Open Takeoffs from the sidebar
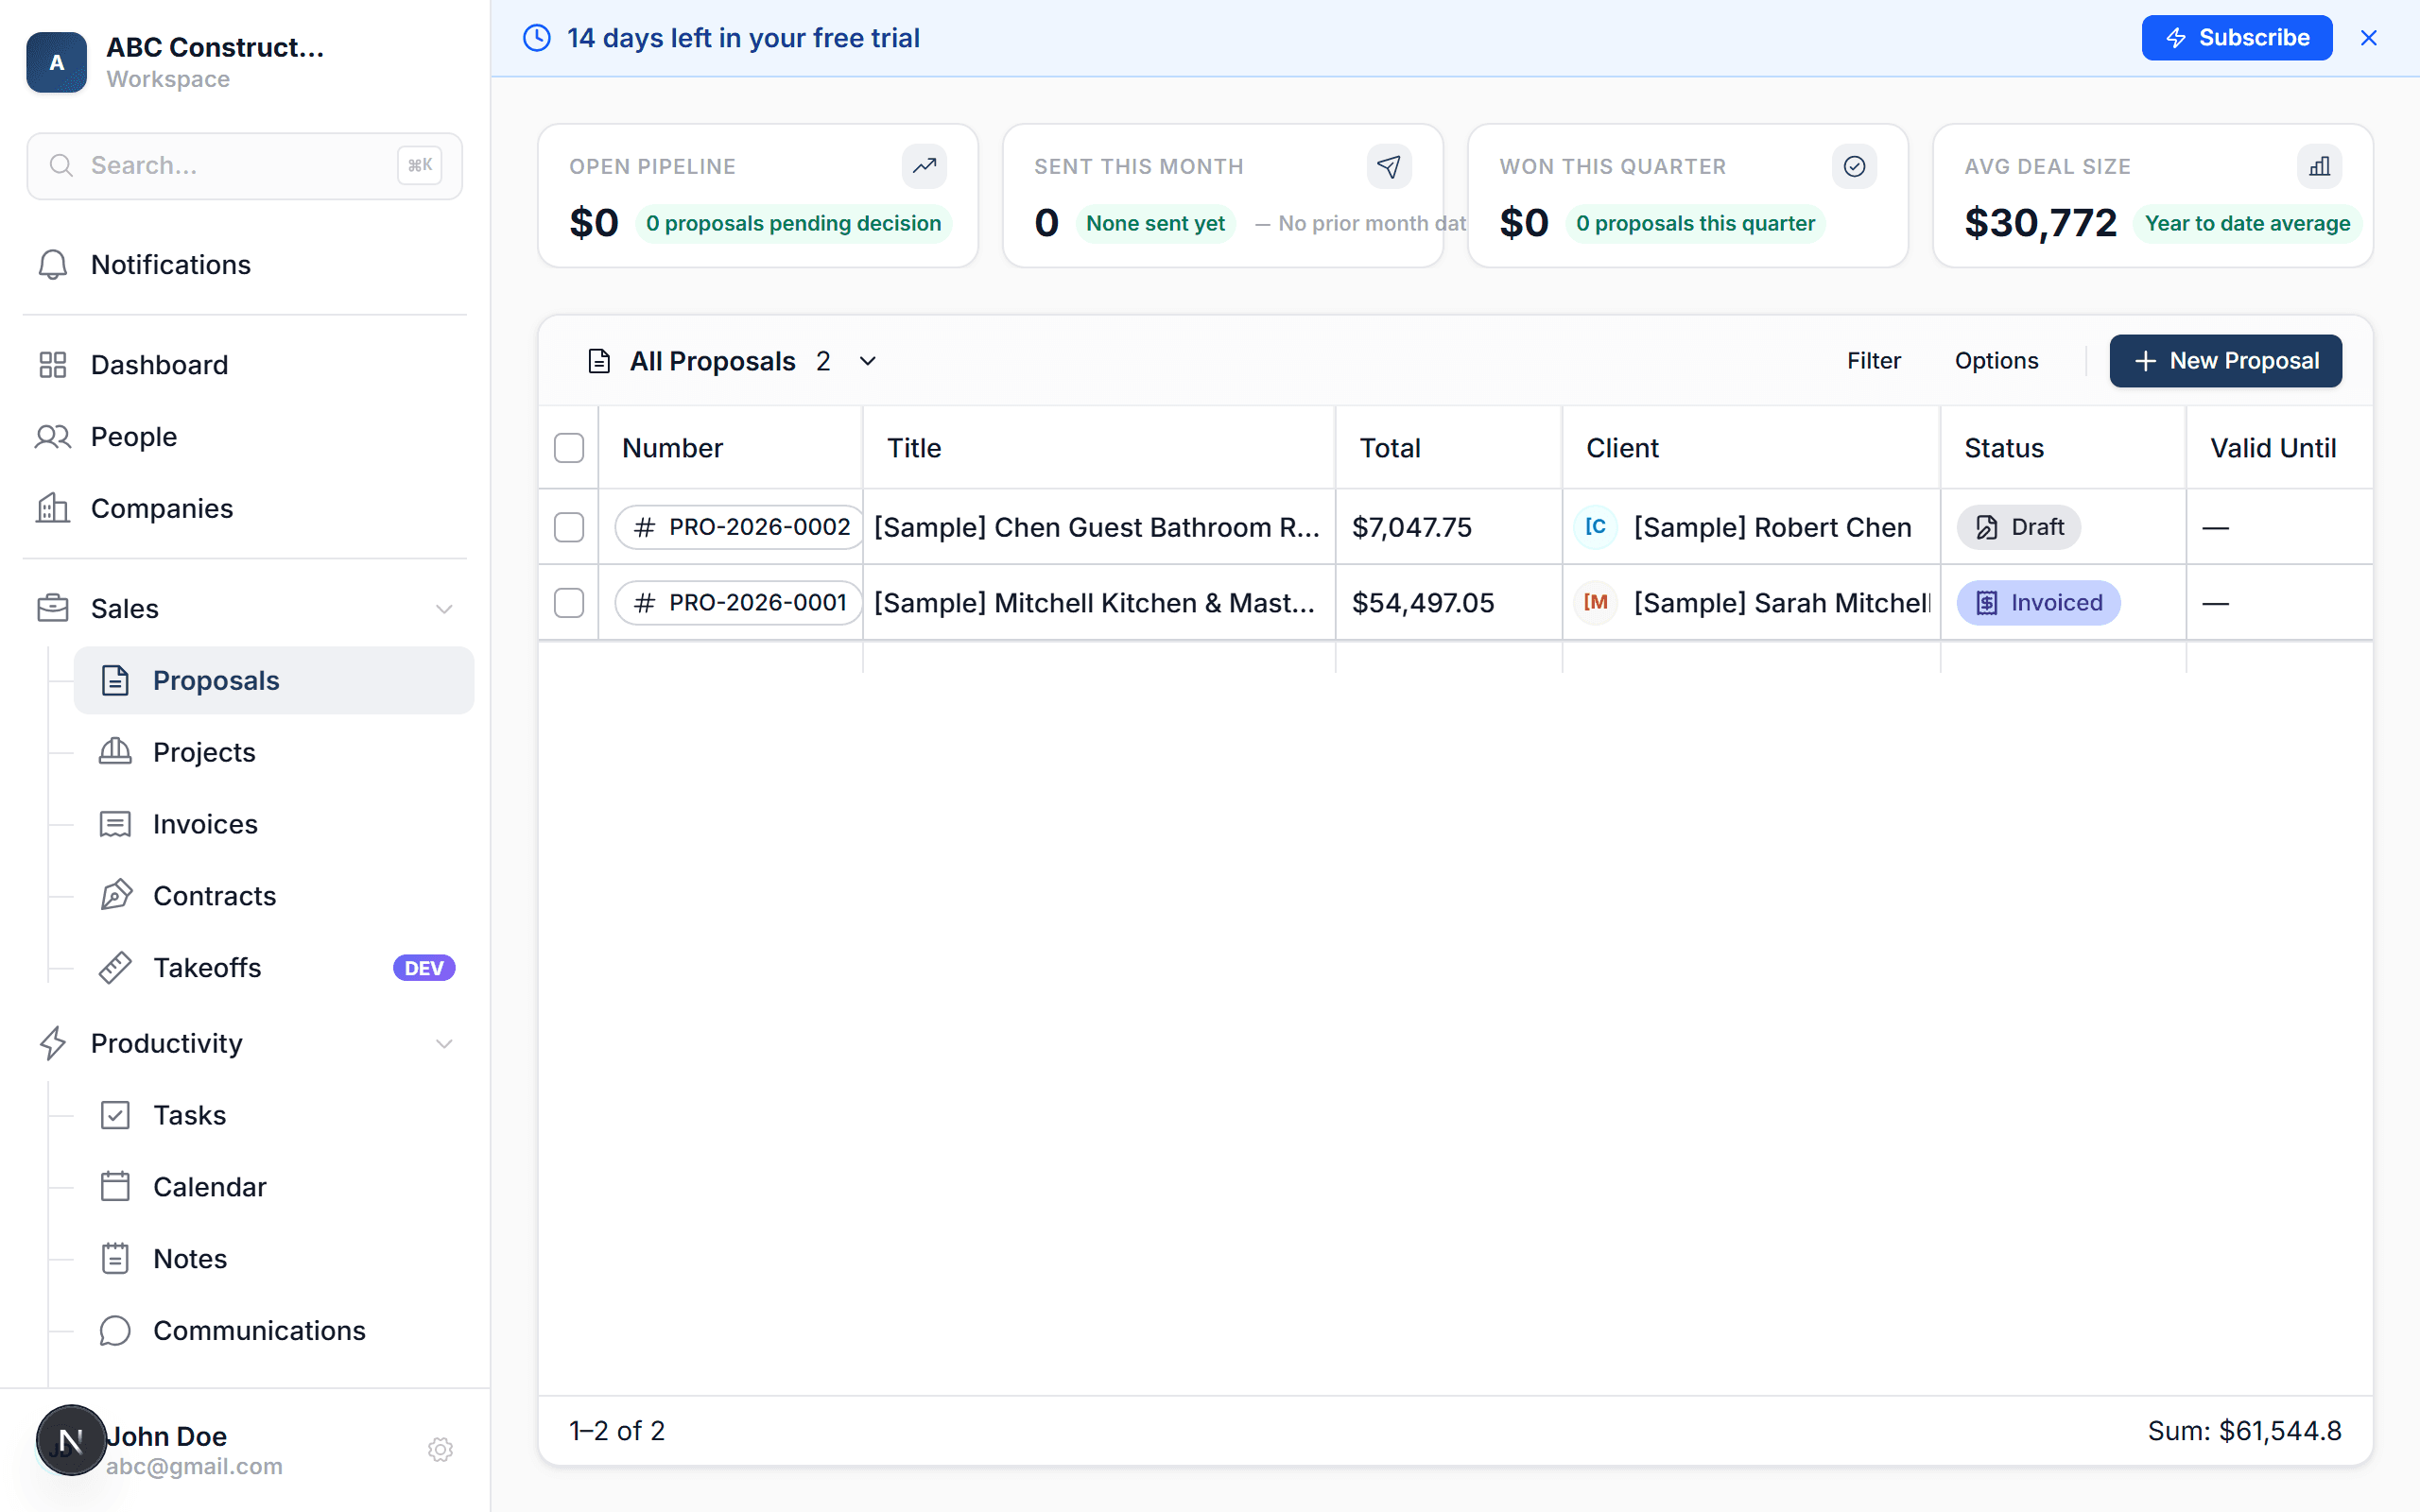The height and width of the screenshot is (1512, 2420). click(207, 967)
